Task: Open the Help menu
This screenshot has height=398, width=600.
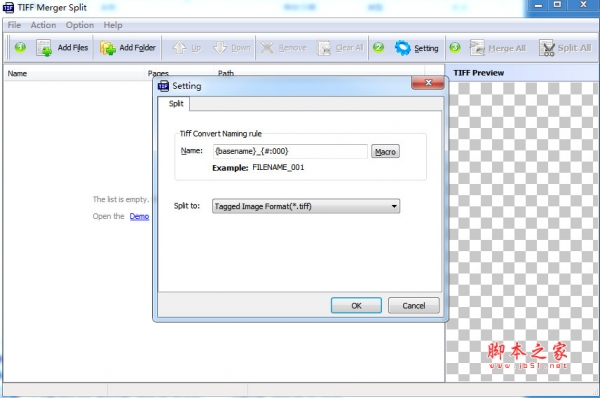Action: click(113, 25)
